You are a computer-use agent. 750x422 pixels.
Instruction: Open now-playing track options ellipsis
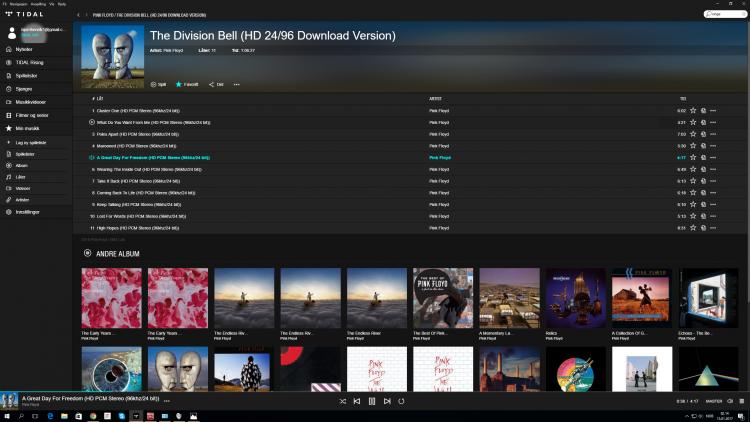pos(167,400)
